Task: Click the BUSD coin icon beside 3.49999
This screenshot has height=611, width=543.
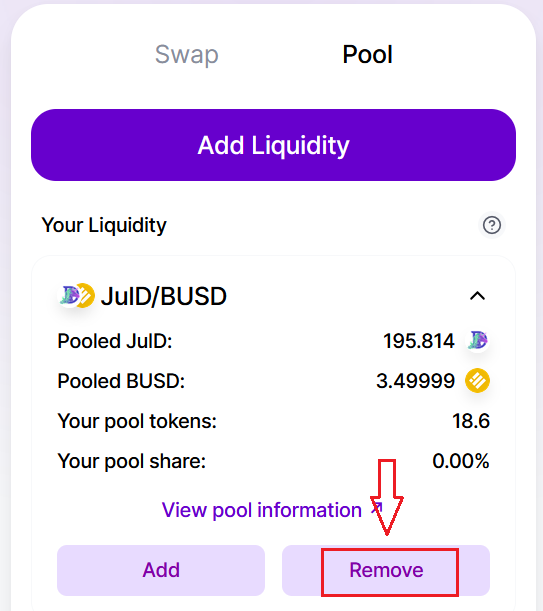Action: point(478,381)
